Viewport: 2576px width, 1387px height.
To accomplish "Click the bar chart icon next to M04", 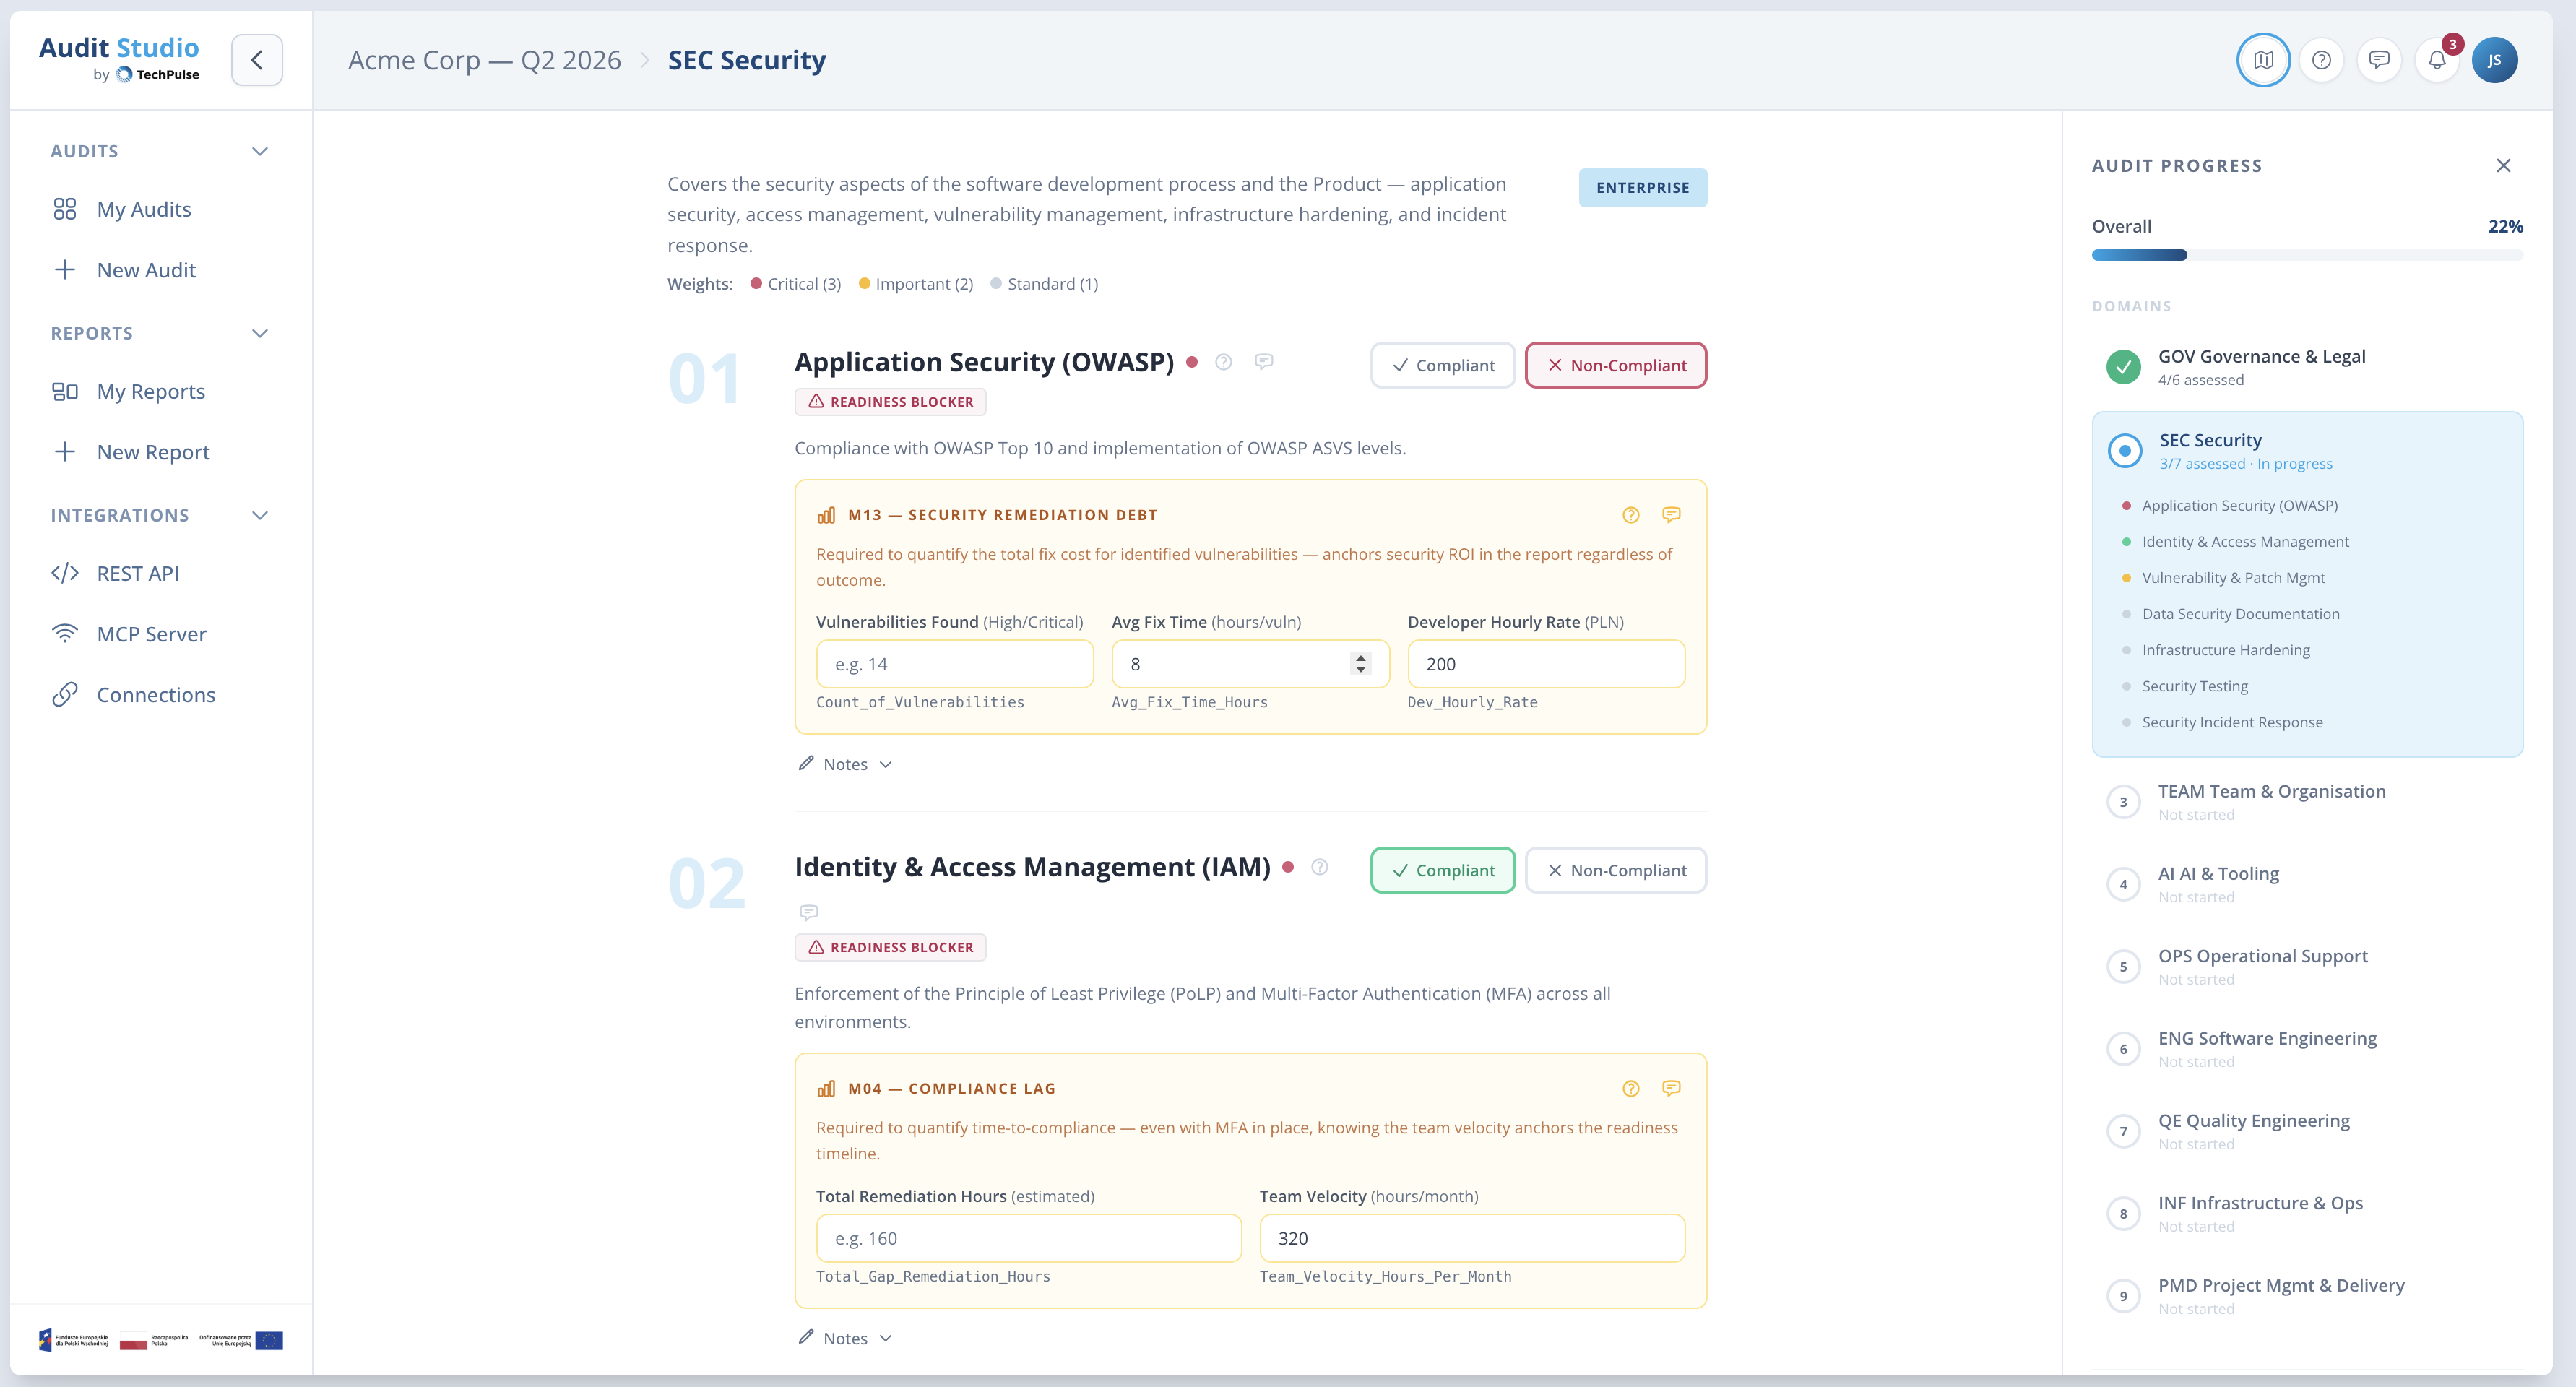I will [x=826, y=1088].
